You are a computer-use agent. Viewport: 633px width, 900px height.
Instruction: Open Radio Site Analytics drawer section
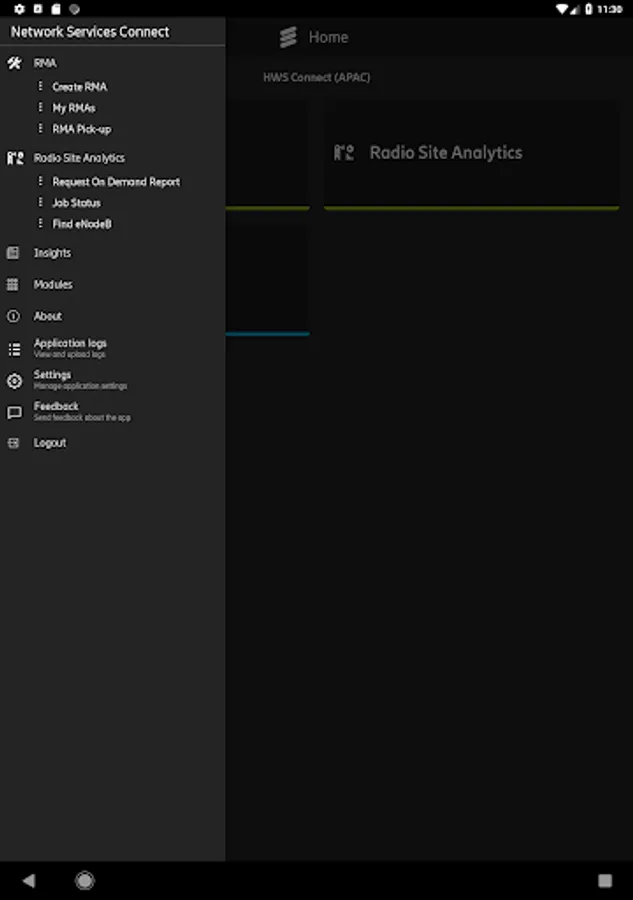pos(79,158)
